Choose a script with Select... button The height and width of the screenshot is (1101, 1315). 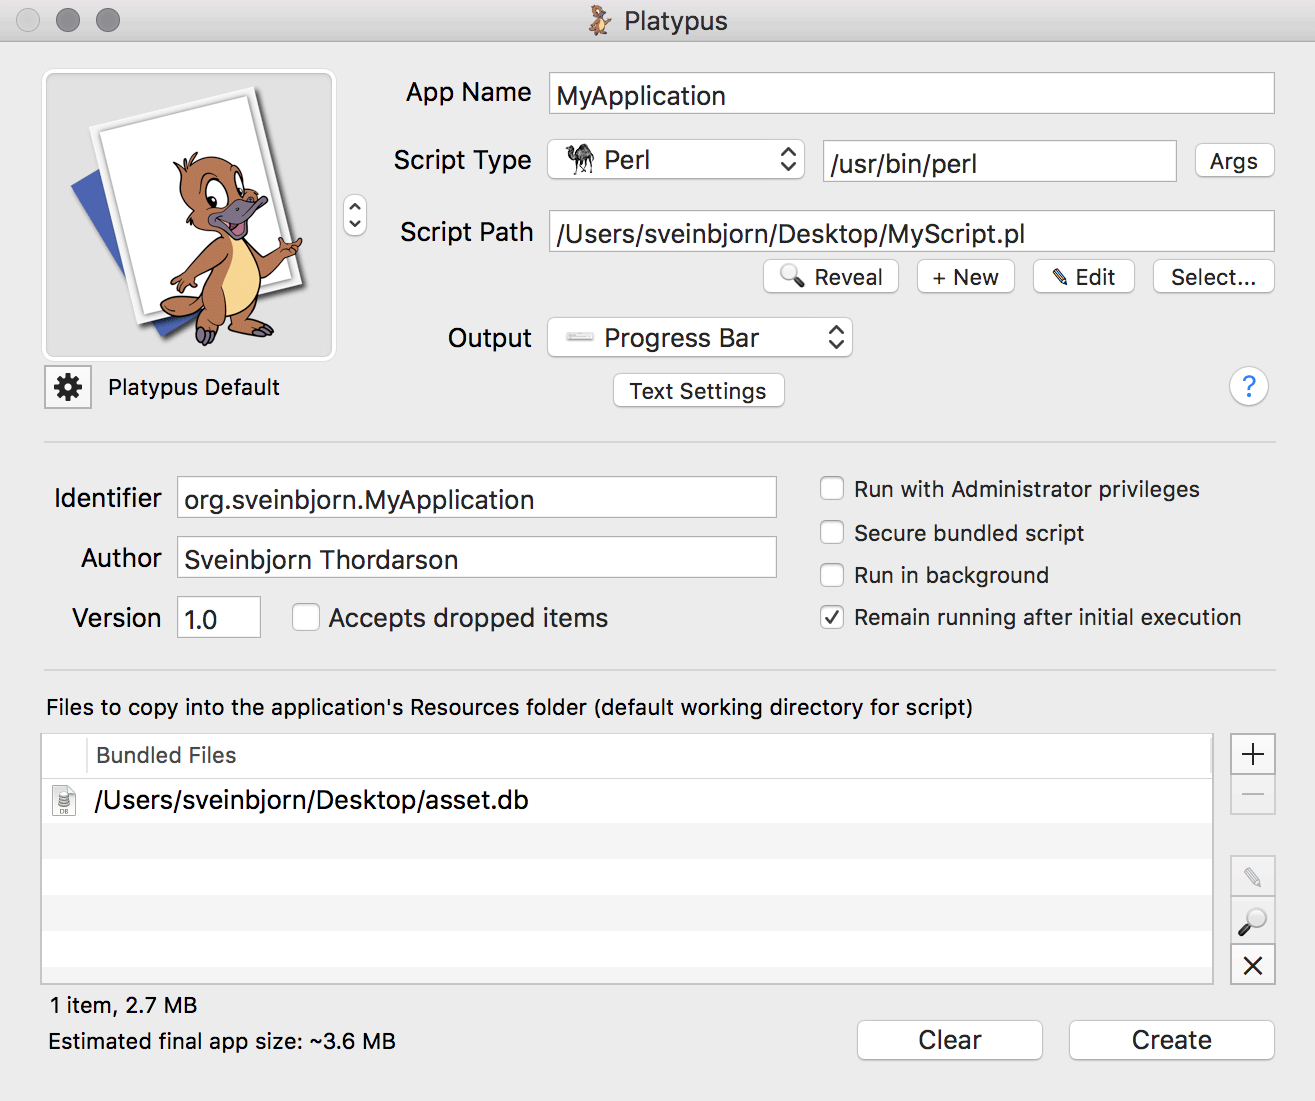pos(1213,277)
